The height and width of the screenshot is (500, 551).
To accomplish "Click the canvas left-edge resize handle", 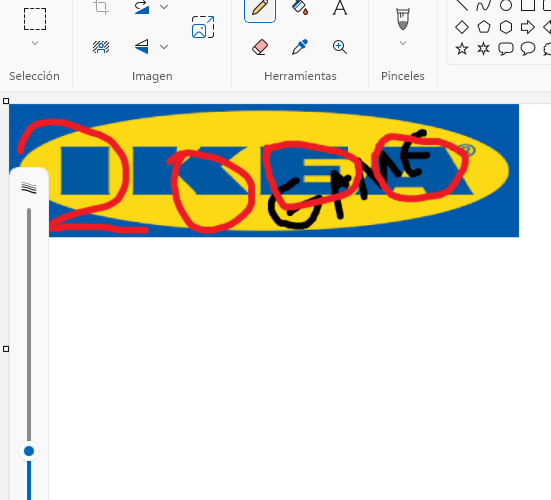I will tap(6, 349).
